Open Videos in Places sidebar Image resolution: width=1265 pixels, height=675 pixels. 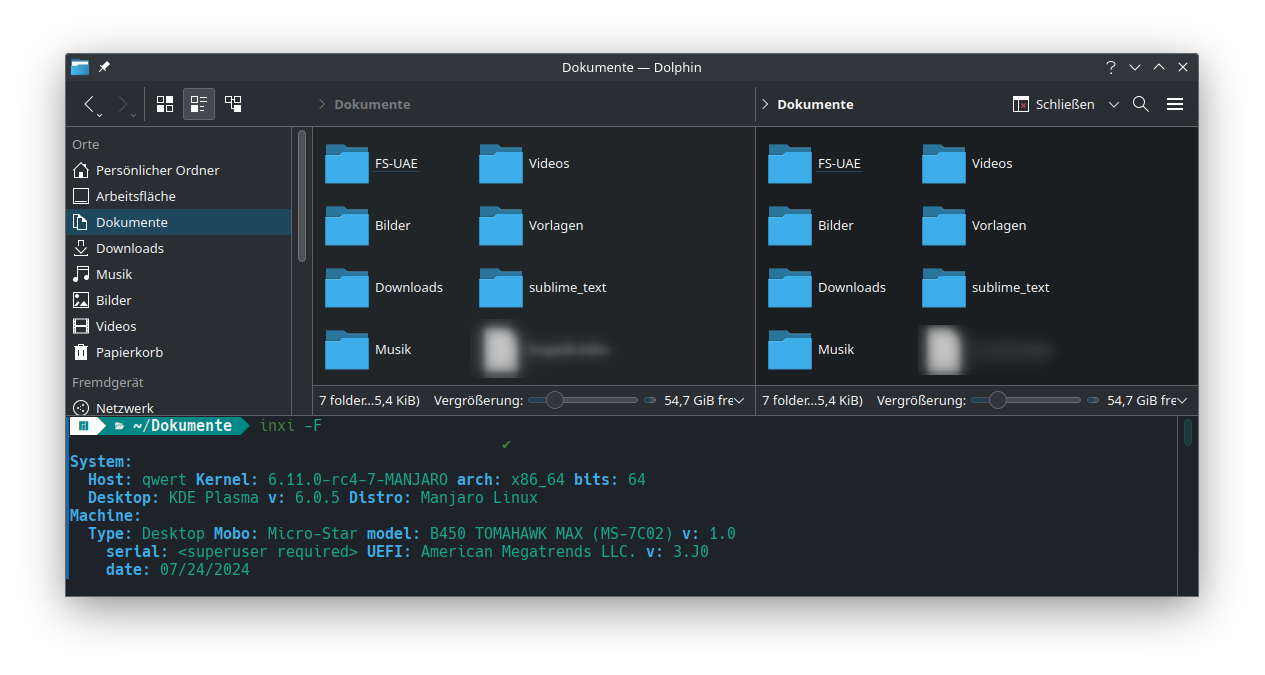(179, 326)
